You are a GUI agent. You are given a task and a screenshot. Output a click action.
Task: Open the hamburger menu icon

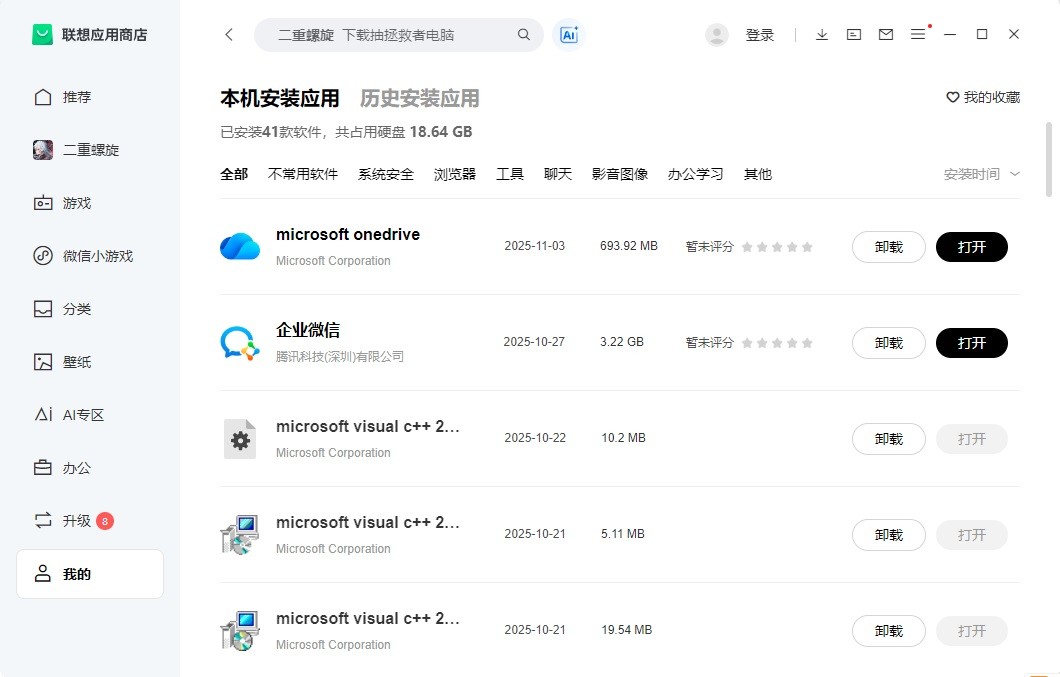pos(918,35)
